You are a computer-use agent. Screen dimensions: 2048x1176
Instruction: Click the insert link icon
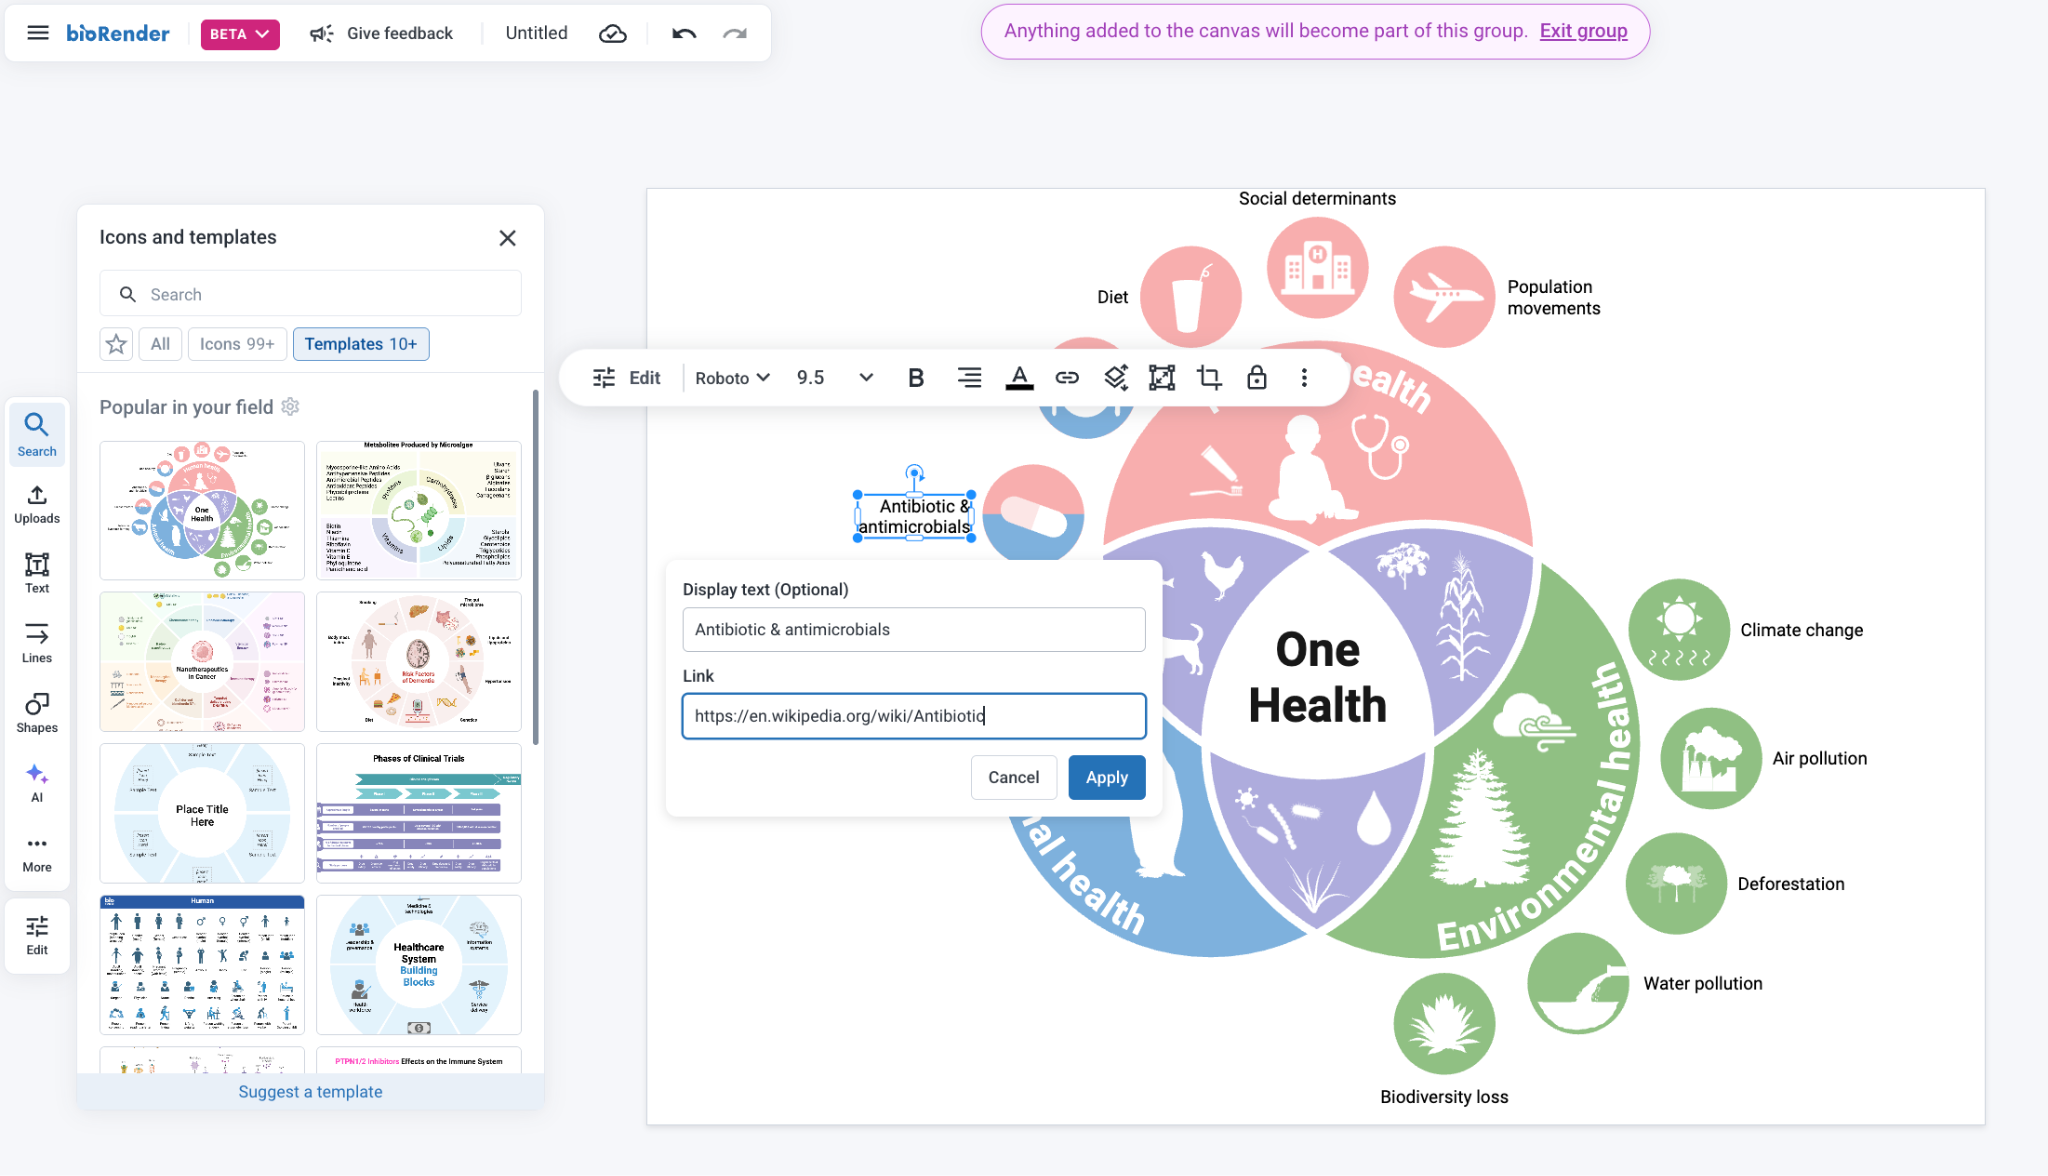point(1067,378)
